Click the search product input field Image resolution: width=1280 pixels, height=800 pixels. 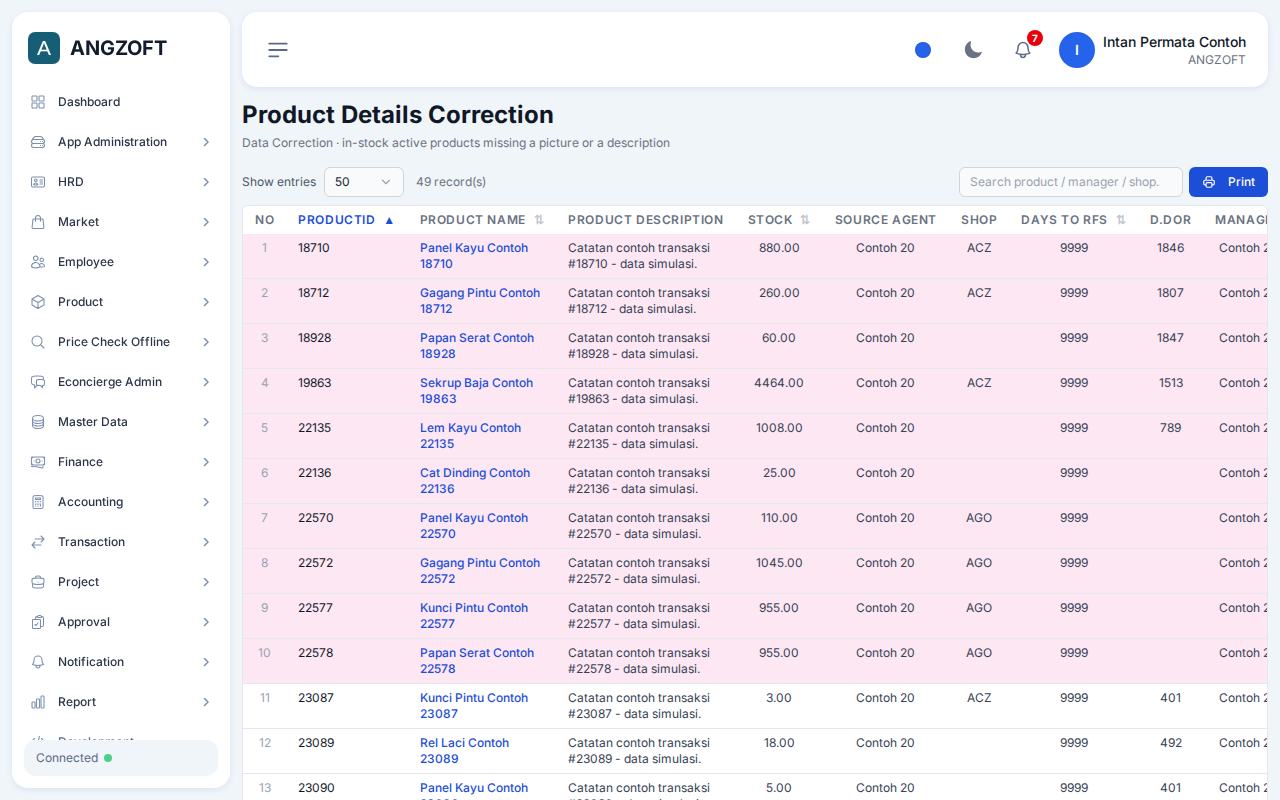1071,182
